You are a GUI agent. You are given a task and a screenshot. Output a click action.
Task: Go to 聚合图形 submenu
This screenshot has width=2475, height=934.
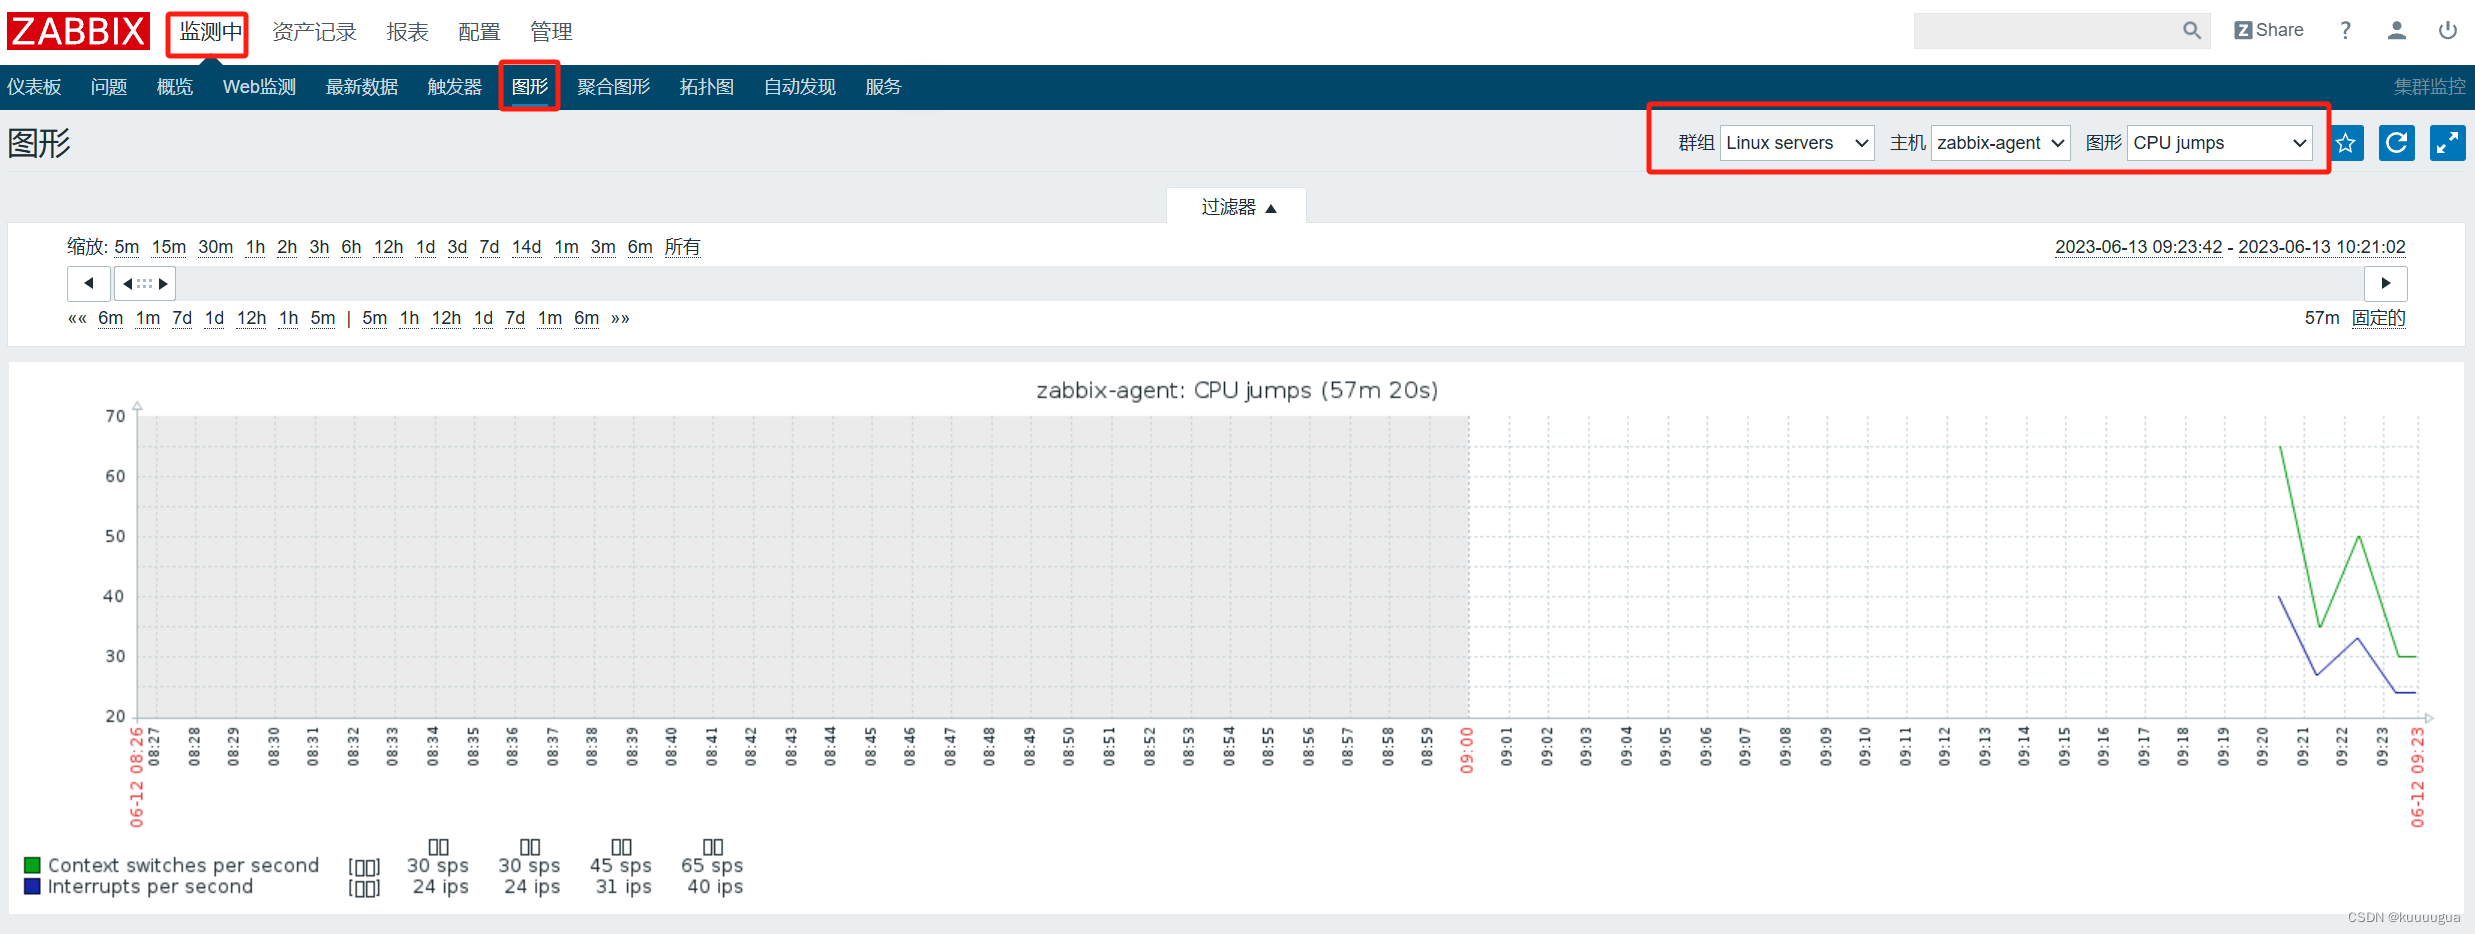click(614, 87)
